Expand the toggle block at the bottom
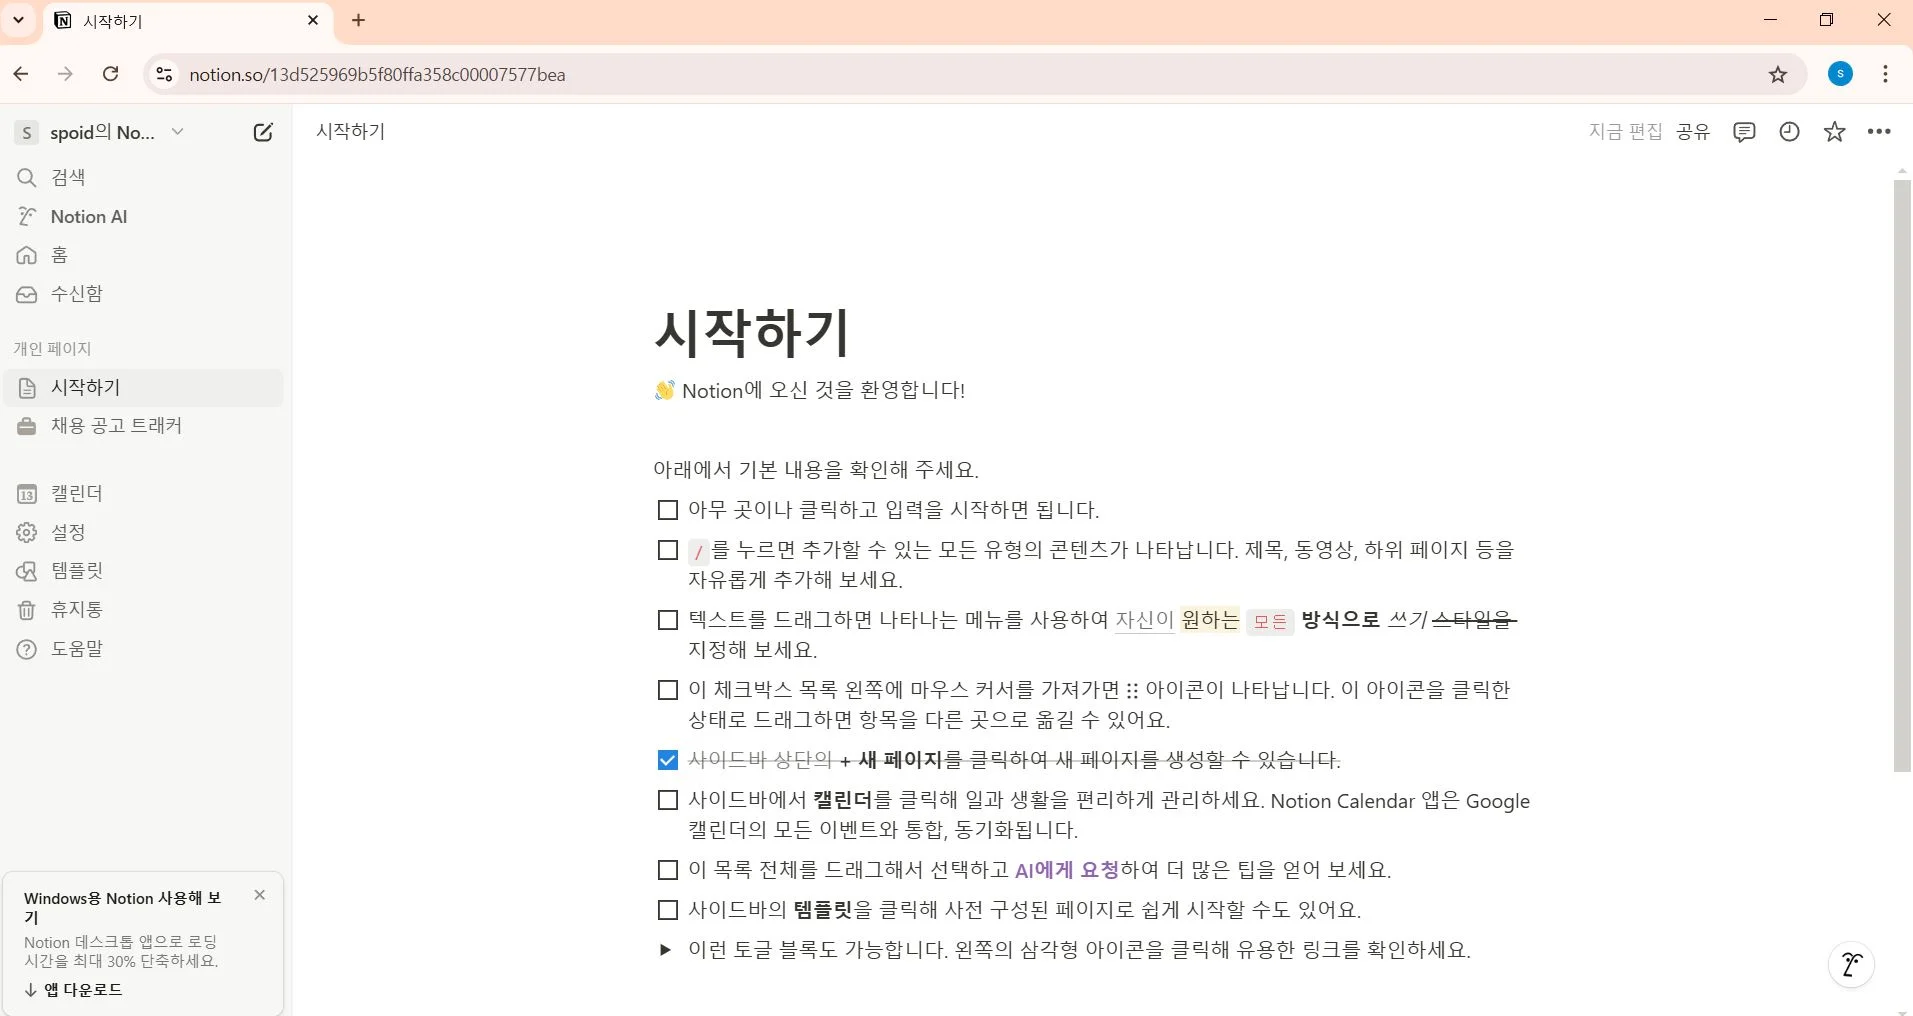 point(664,950)
